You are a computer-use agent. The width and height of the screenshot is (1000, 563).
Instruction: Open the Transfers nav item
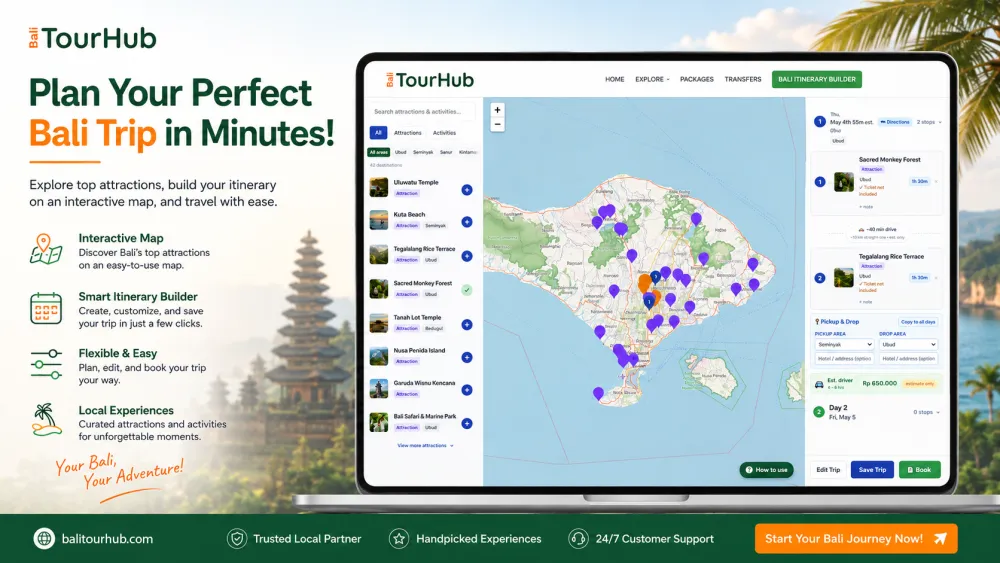[743, 80]
